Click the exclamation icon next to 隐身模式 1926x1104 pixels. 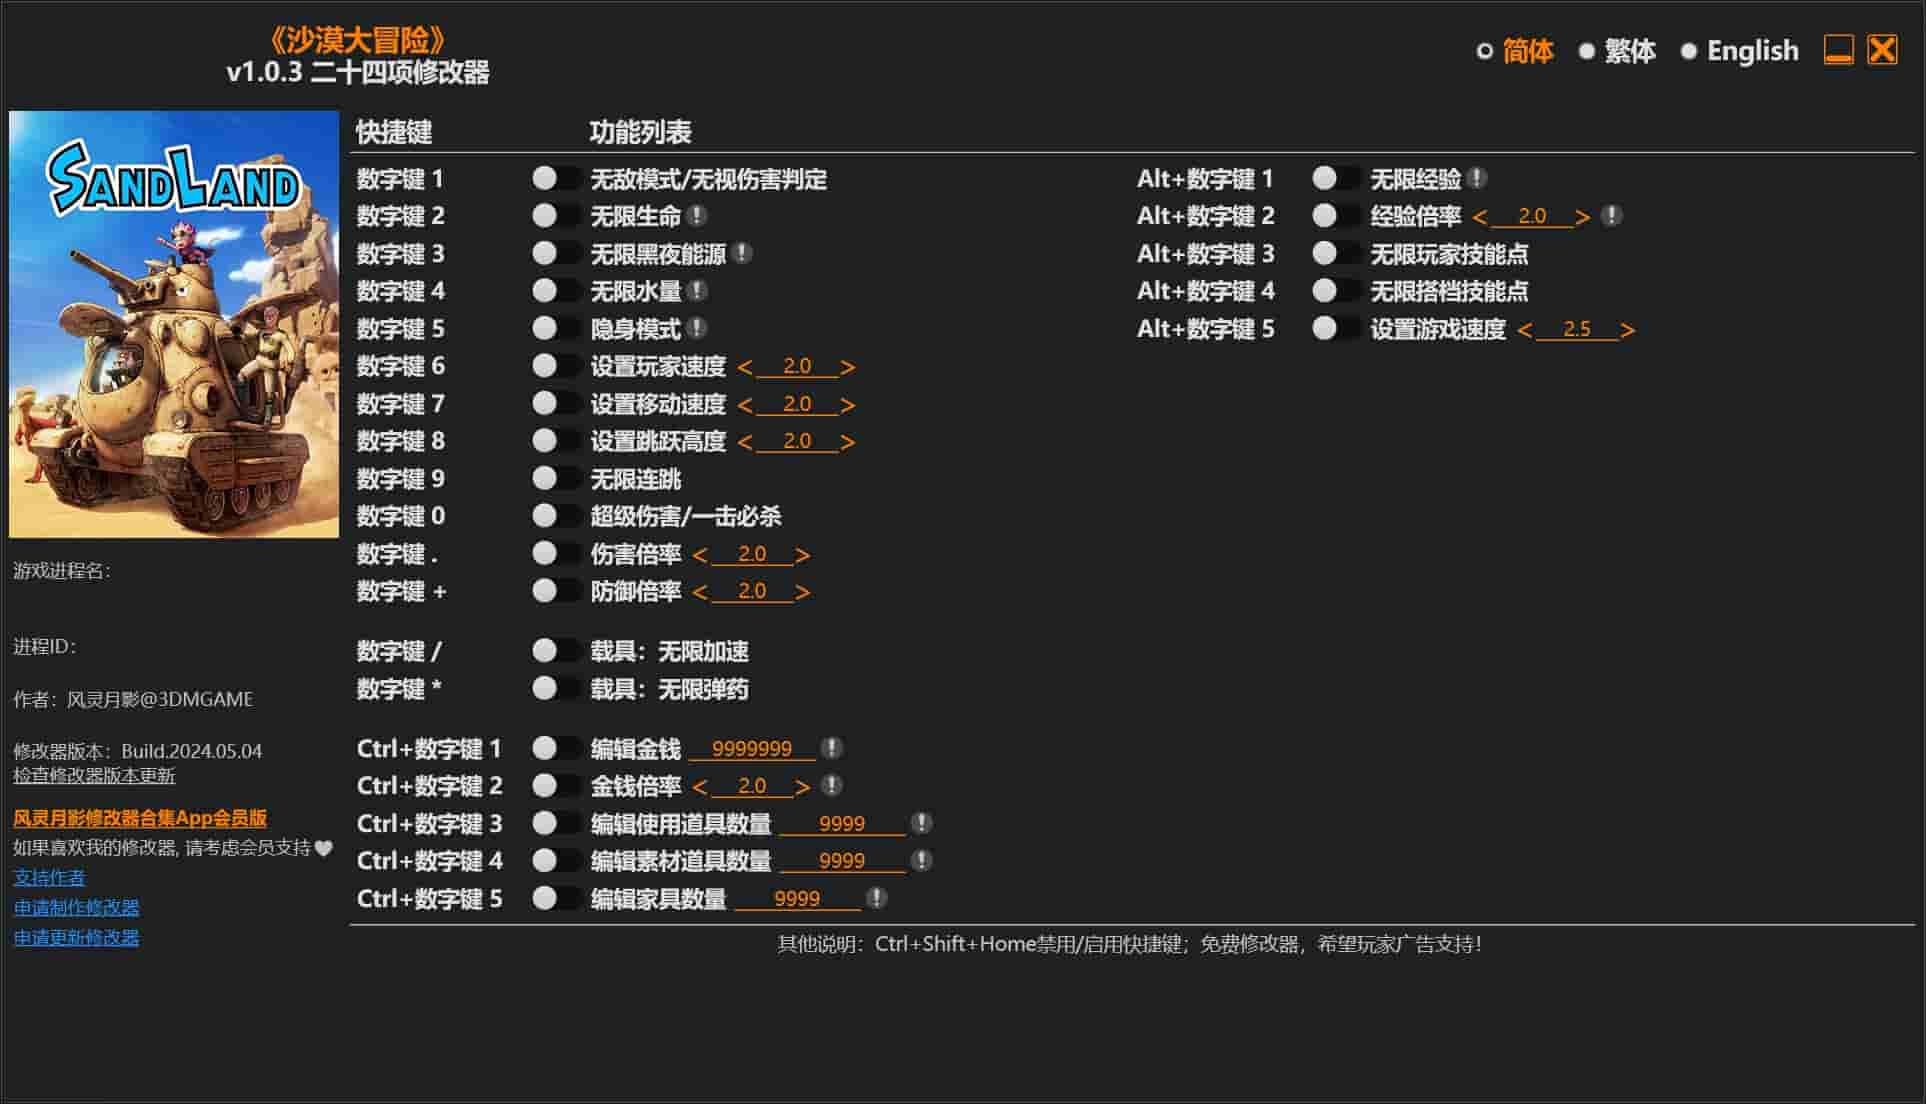coord(698,328)
